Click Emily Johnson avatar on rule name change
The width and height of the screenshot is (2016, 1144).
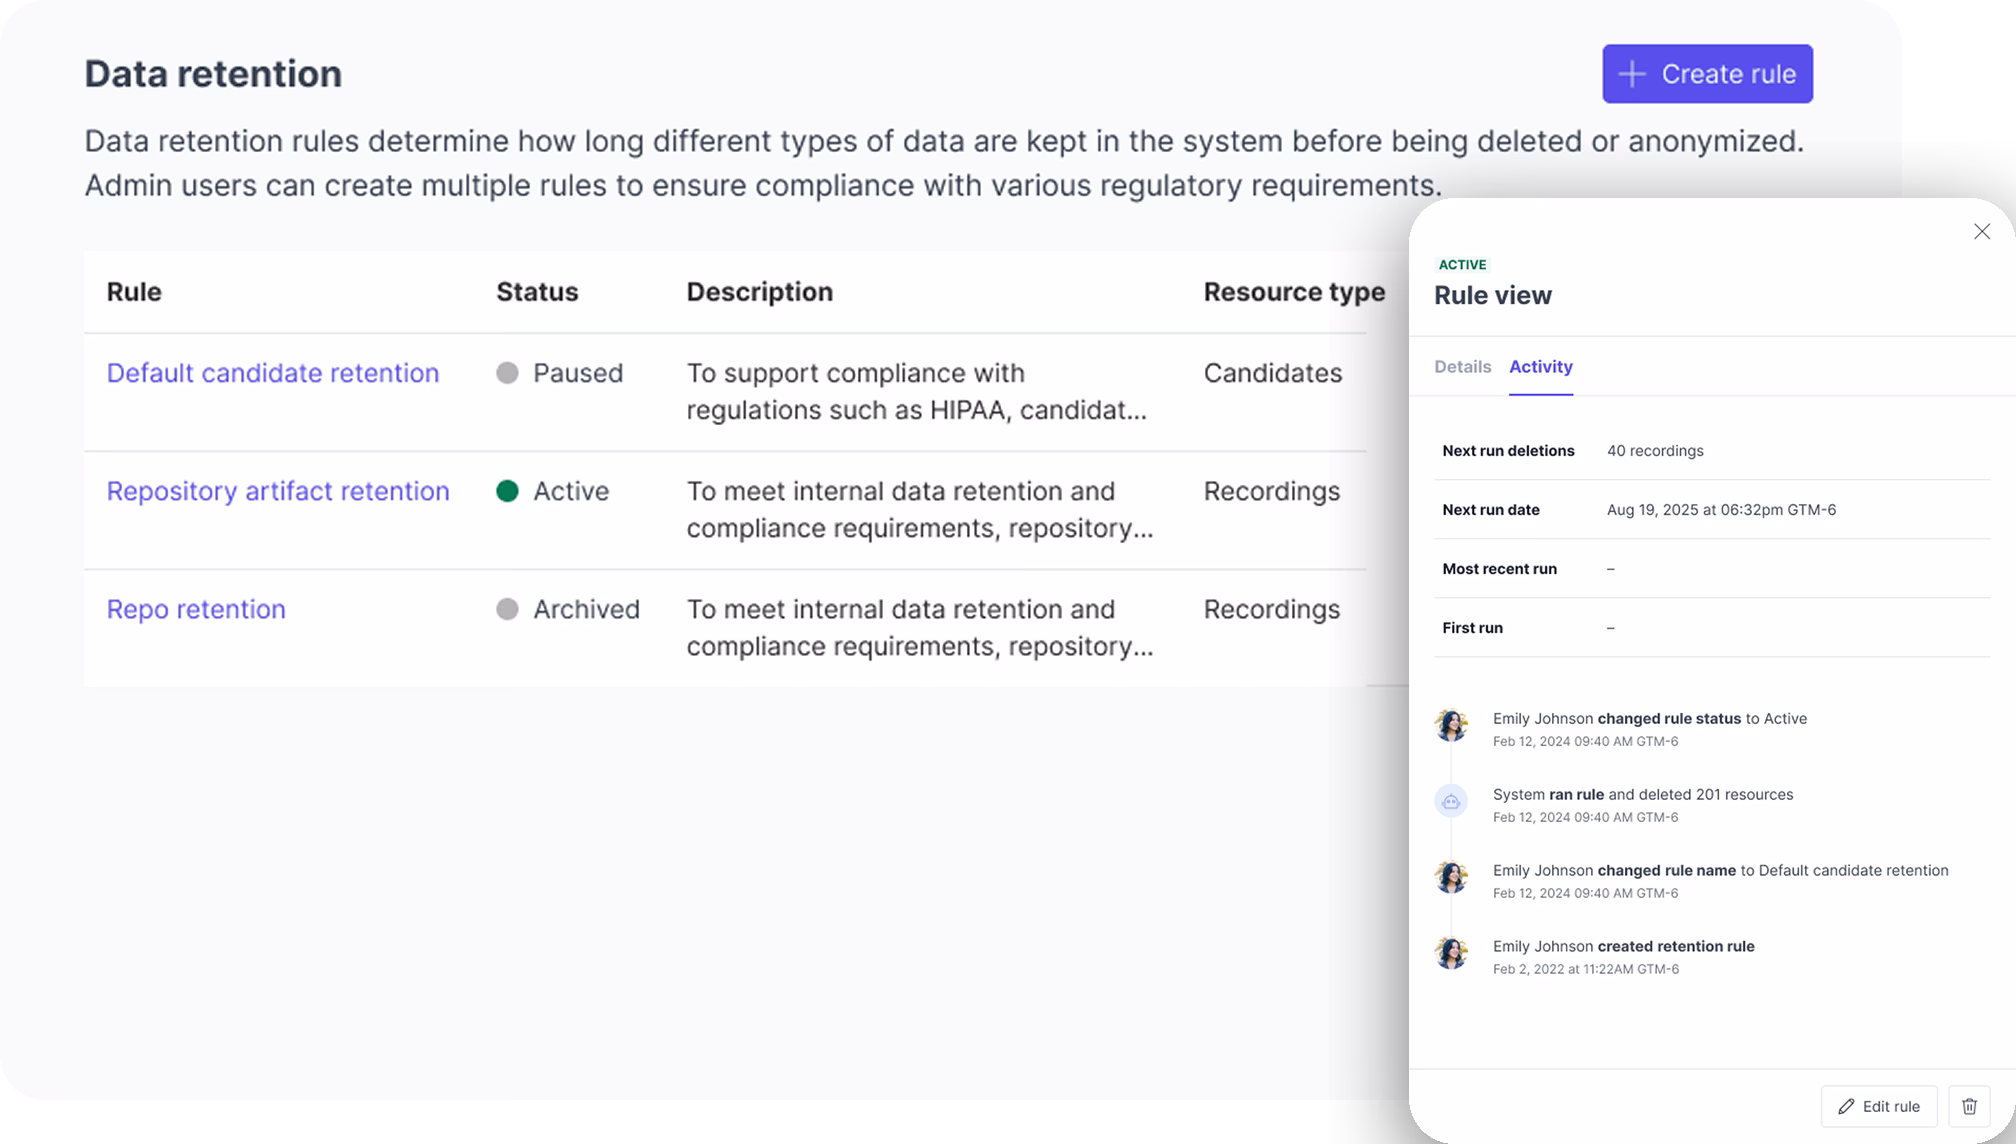[1451, 877]
